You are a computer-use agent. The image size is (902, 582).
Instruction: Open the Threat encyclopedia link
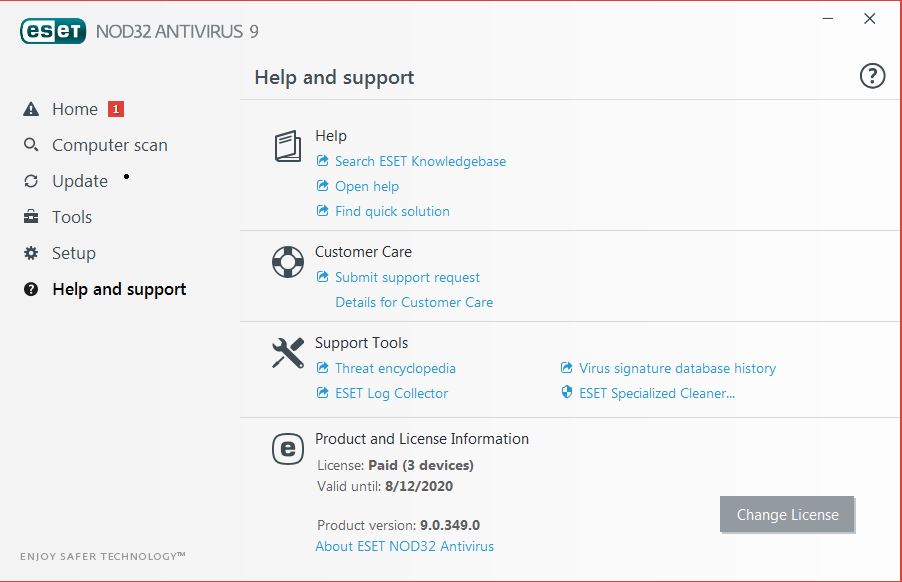[x=395, y=368]
